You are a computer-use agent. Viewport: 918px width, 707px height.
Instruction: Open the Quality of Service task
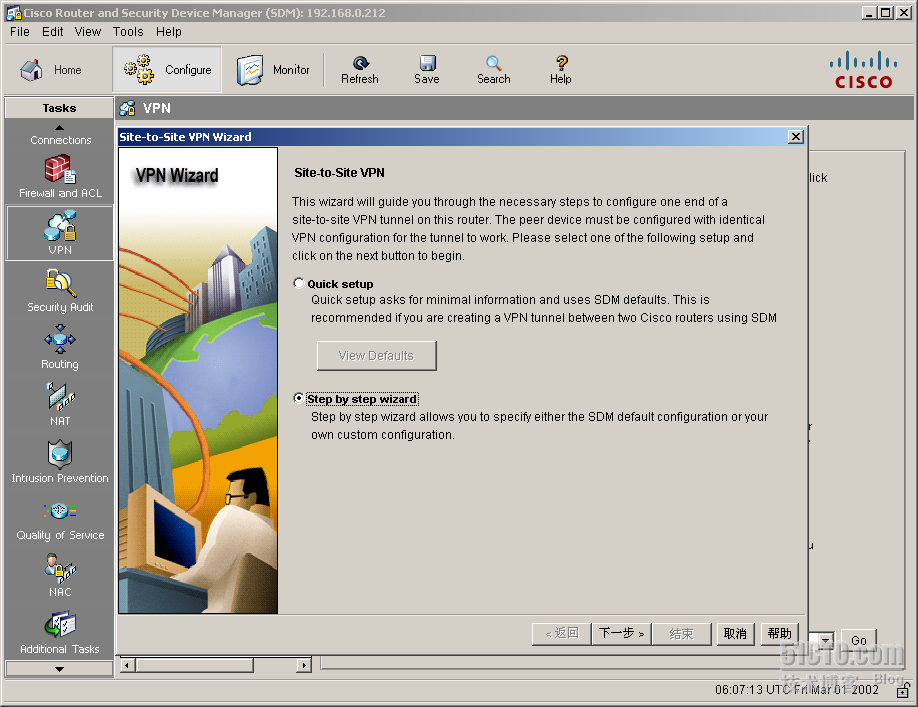tap(60, 519)
